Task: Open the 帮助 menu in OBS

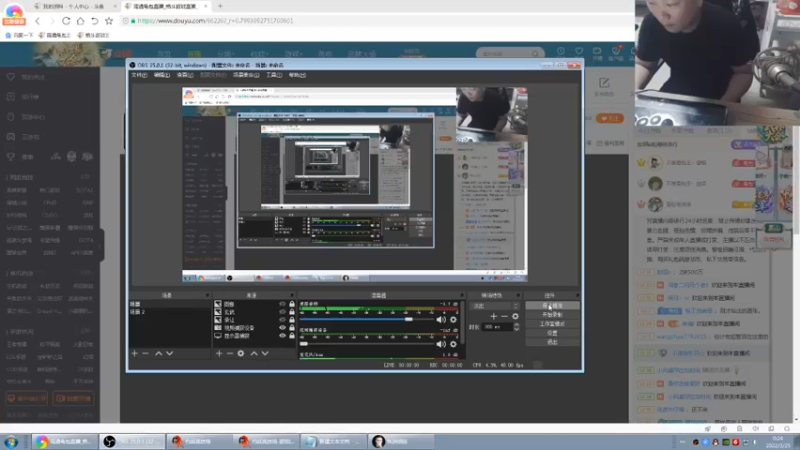Action: (297, 75)
